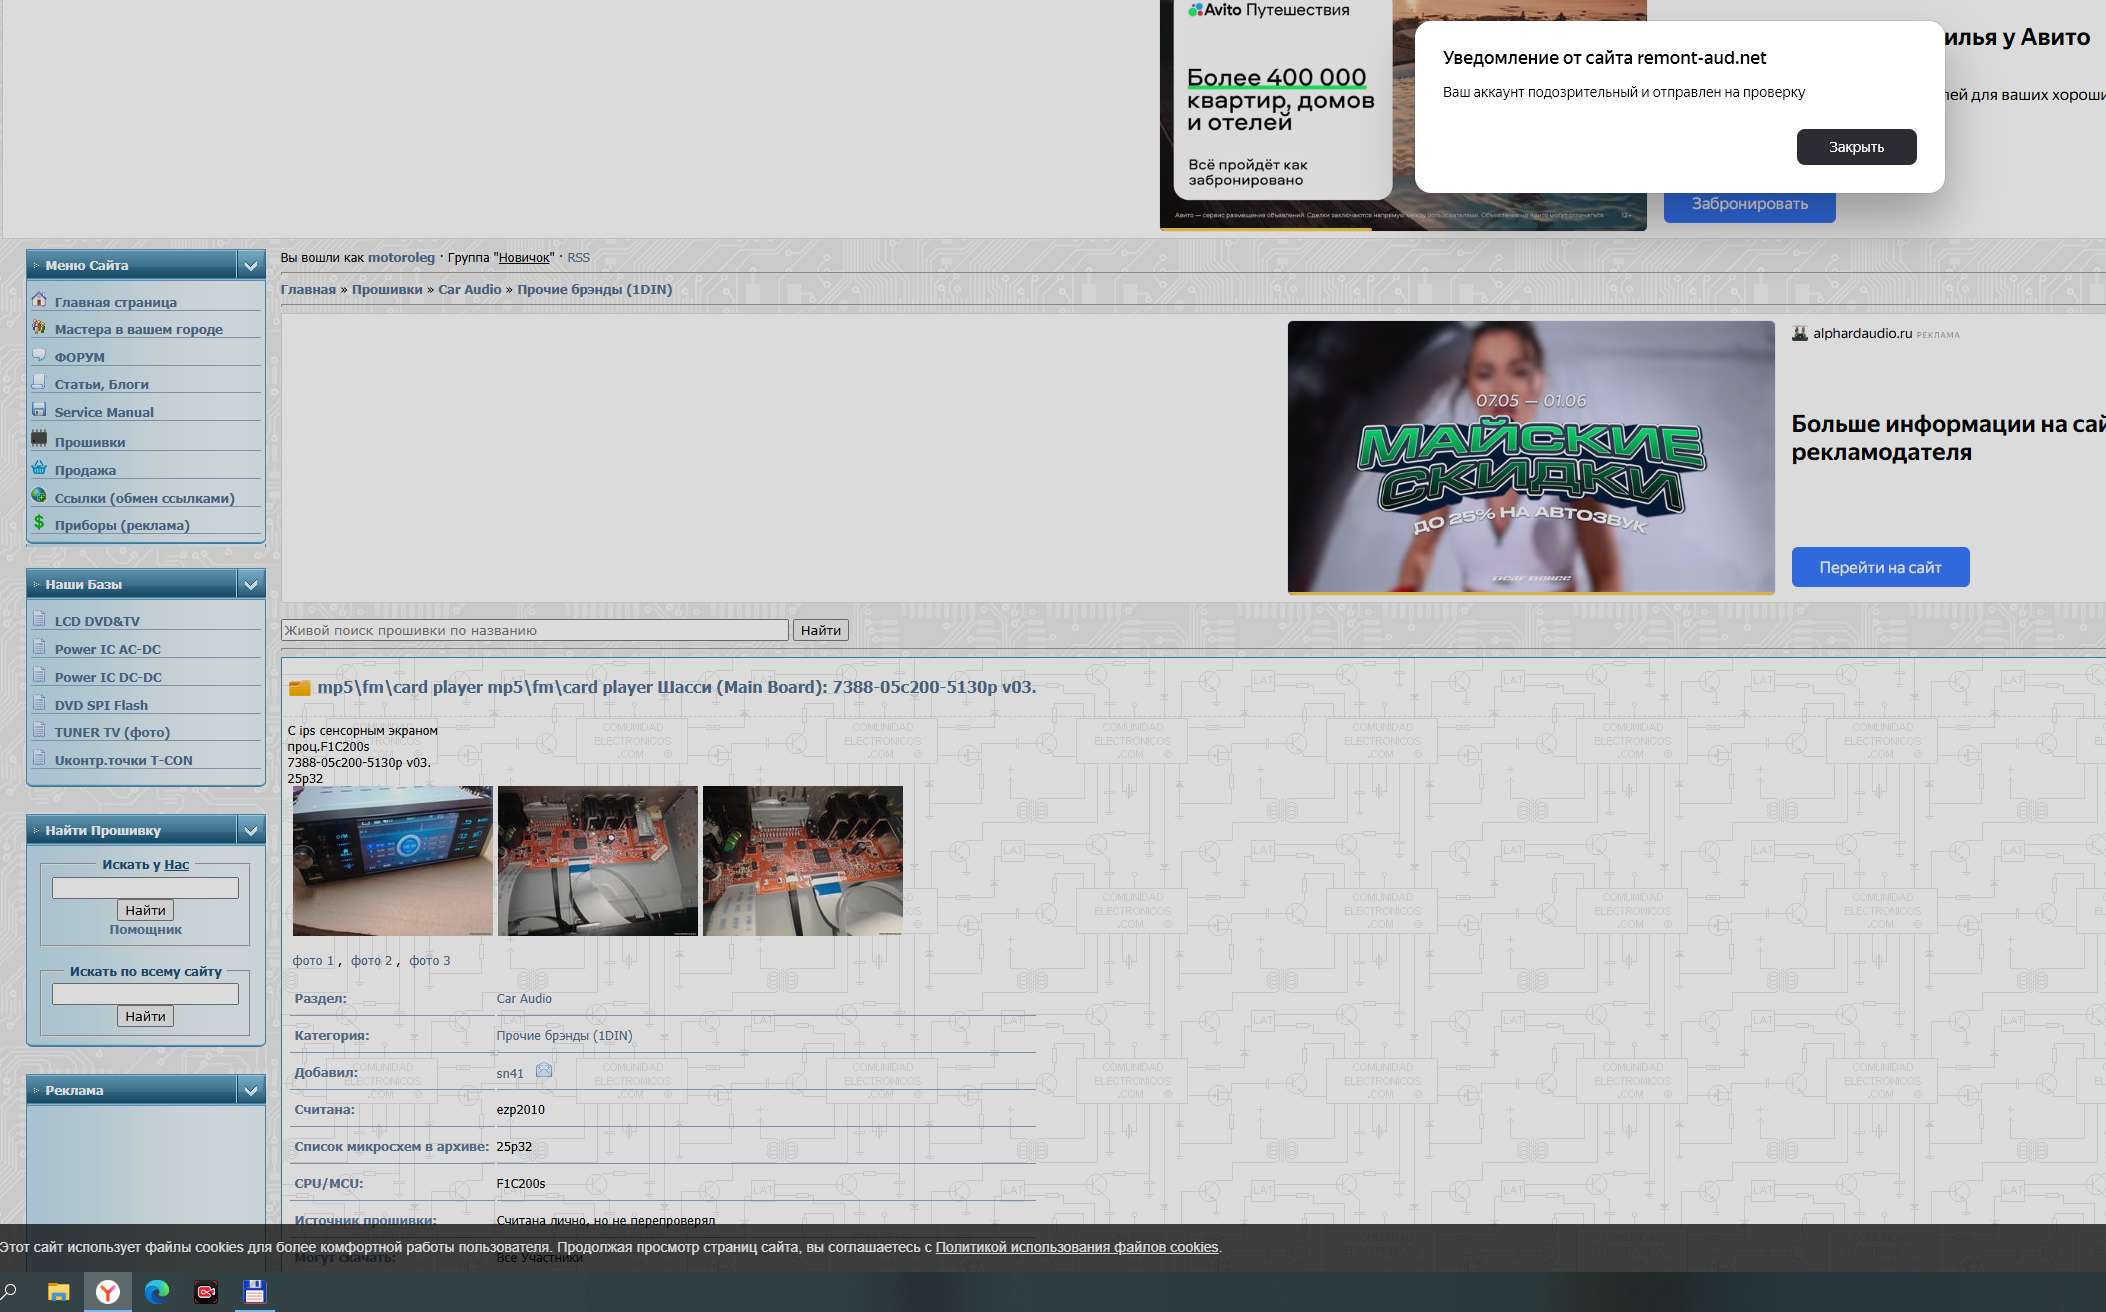Screen dimensions: 2106x1312
Task: Open the blue floppy disk taskbar app
Action: click(x=255, y=1292)
